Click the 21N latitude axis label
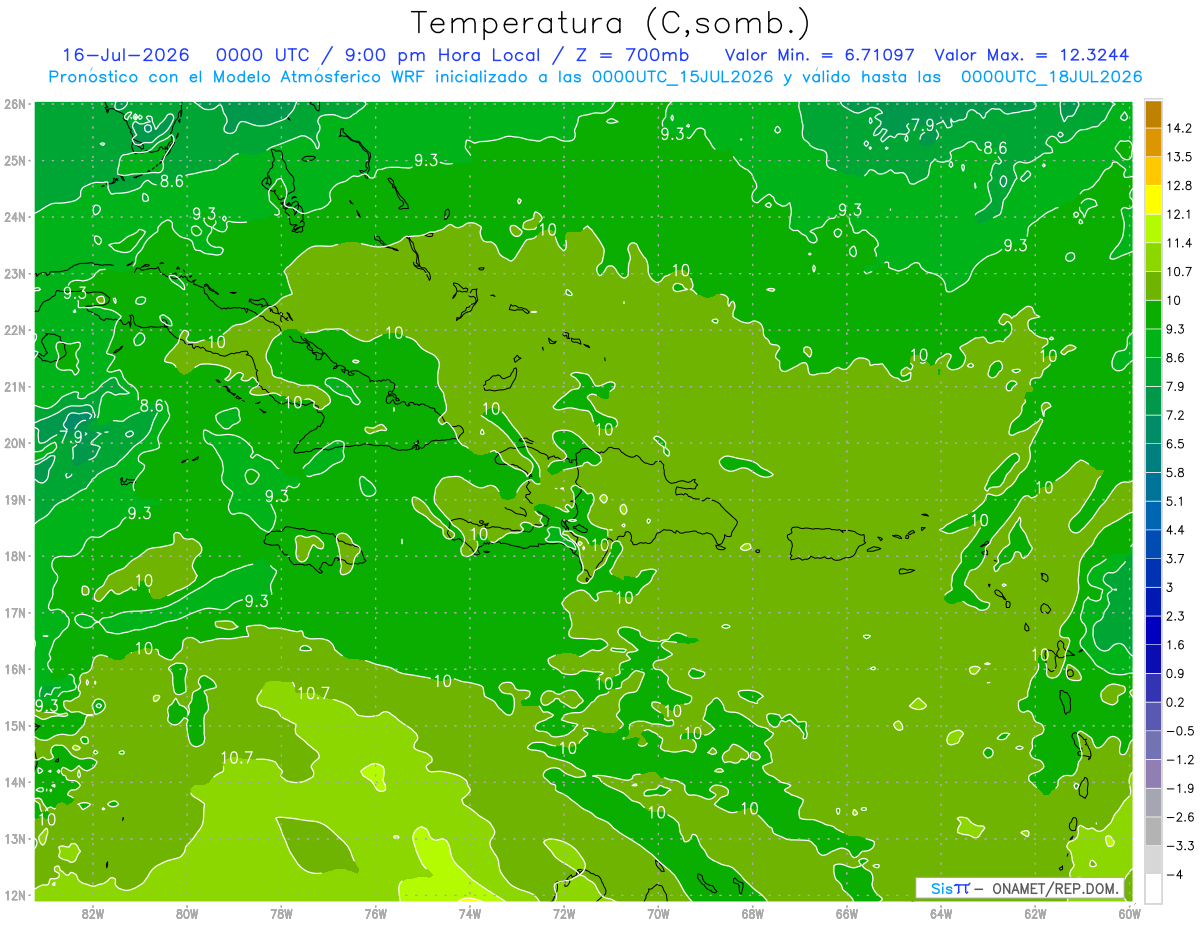This screenshot has width=1200, height=927. pos(15,386)
